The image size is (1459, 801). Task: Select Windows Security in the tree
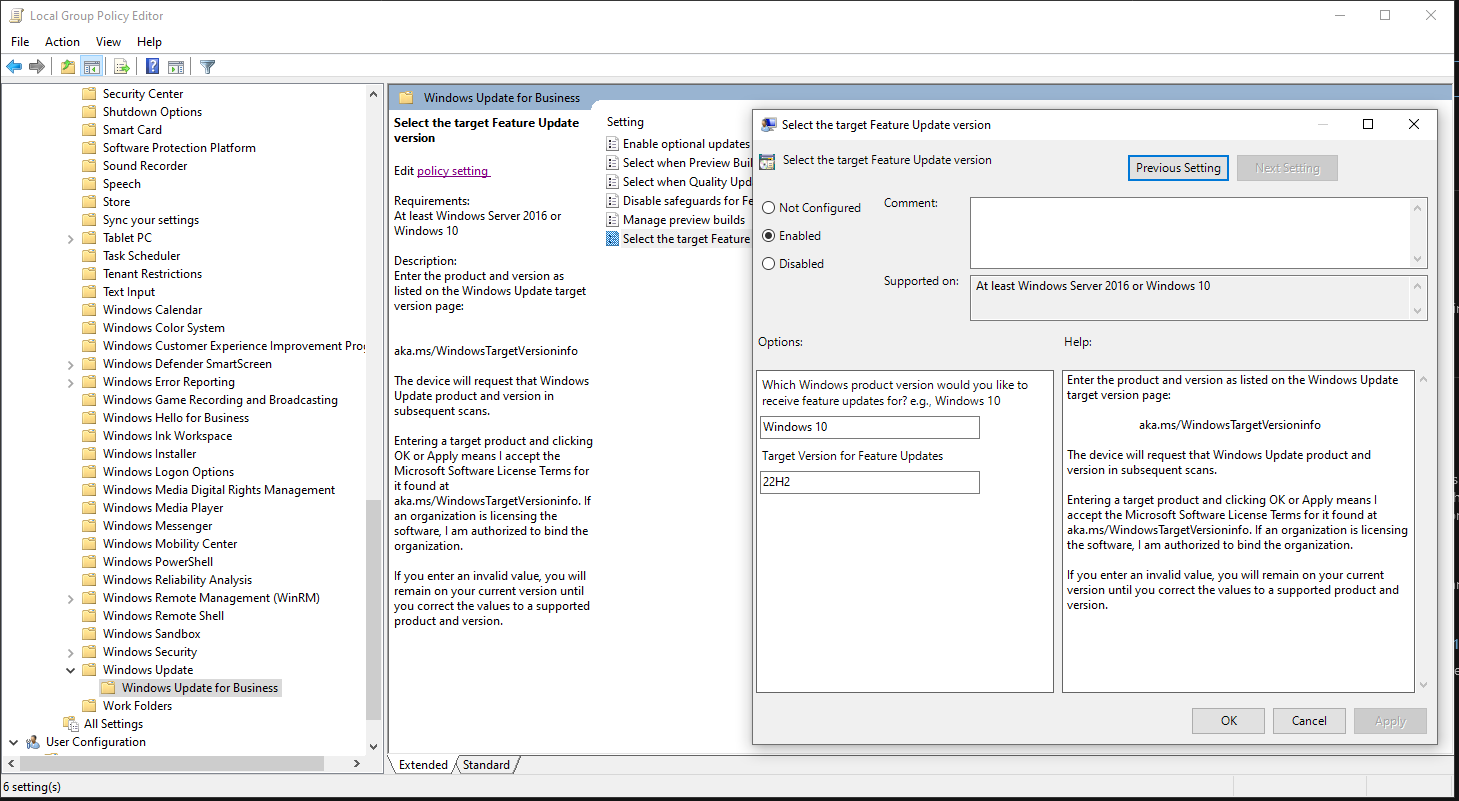point(150,652)
